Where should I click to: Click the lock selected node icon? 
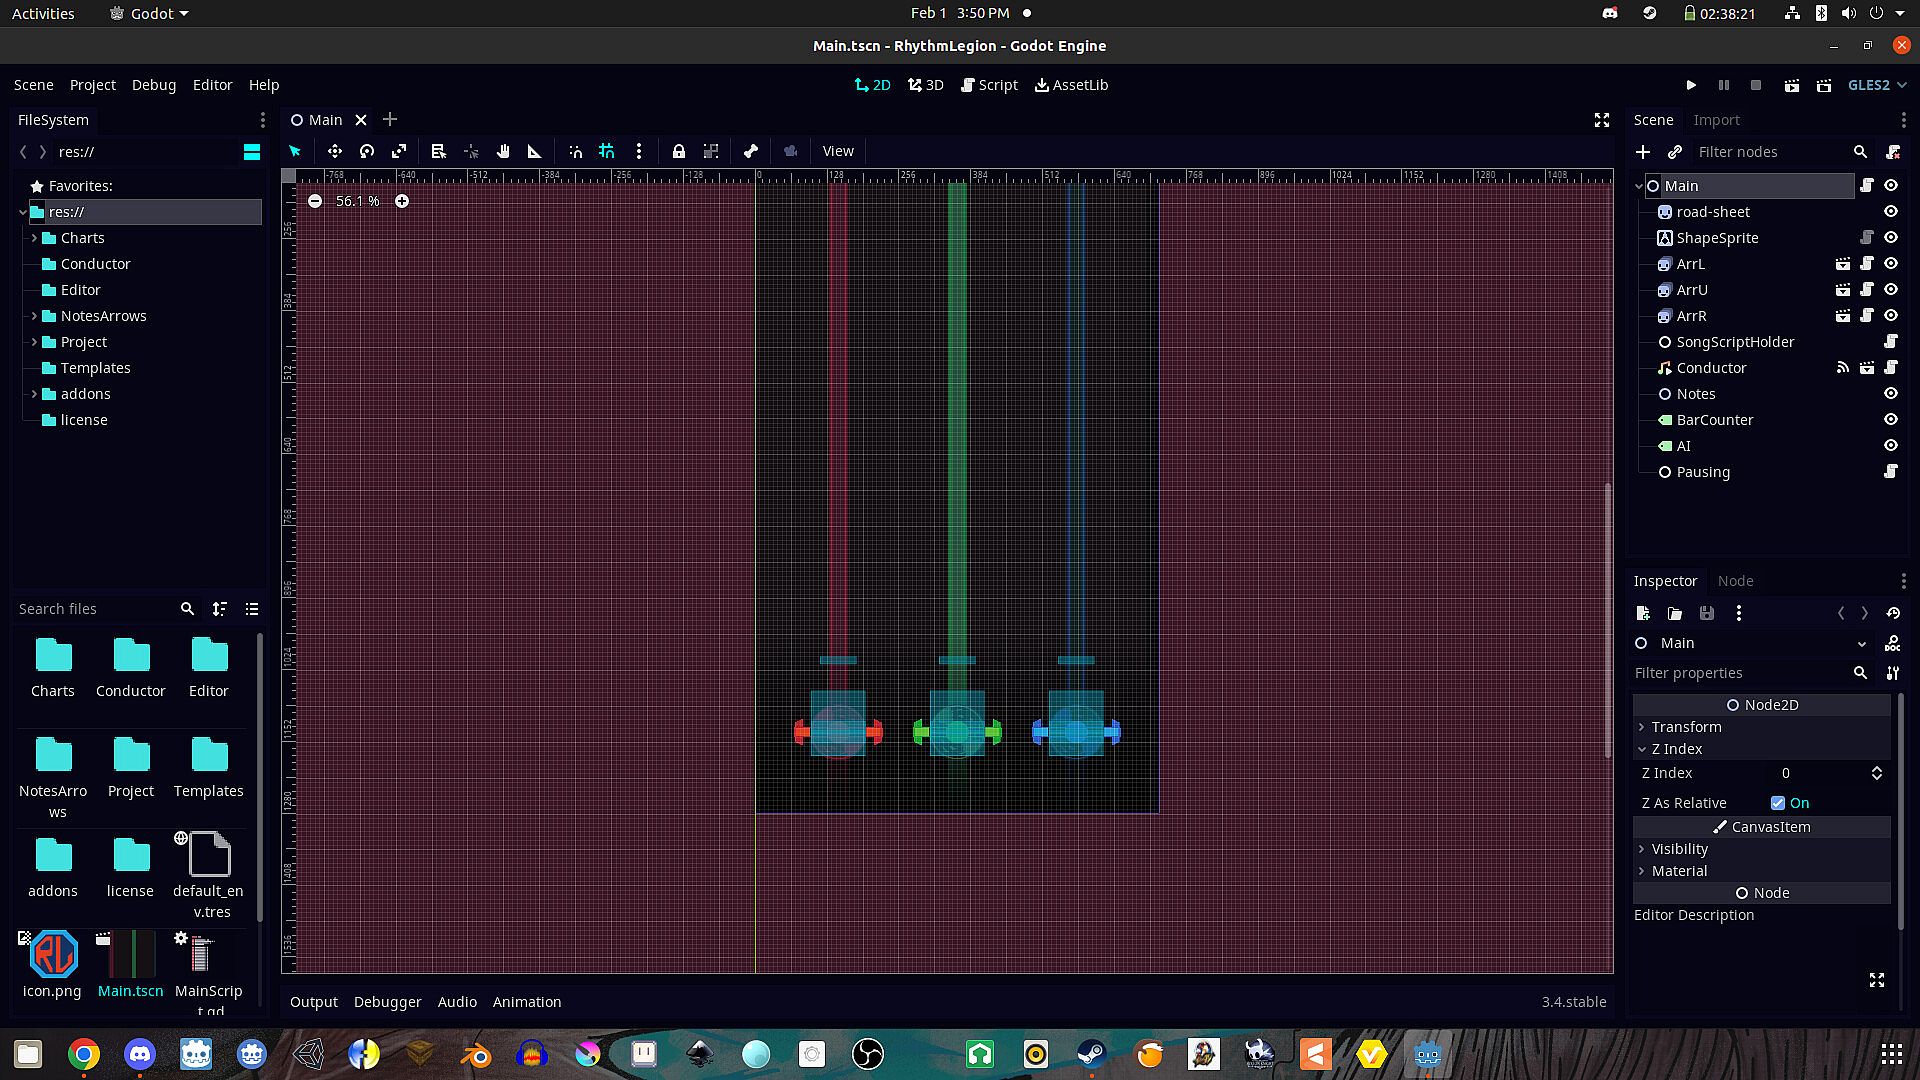point(679,151)
